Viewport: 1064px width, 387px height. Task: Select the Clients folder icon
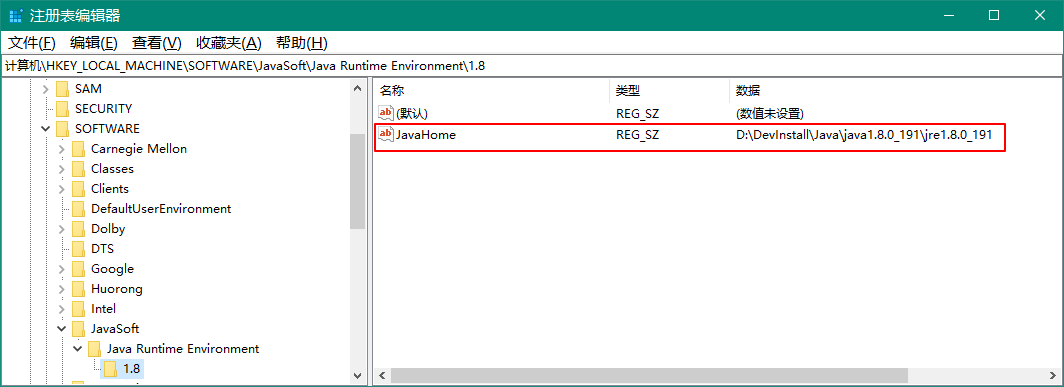coord(79,189)
